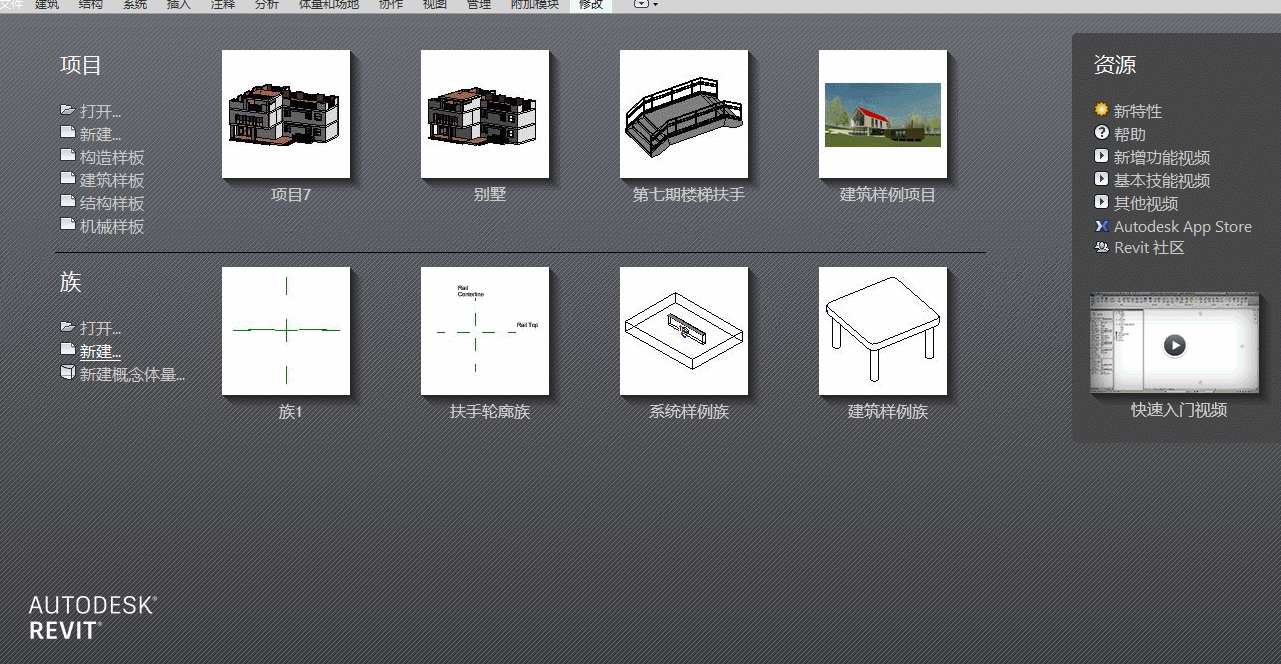Screen dimensions: 1281x664
Task: Open the 扶手轮廓族 family thumbnail
Action: point(485,331)
